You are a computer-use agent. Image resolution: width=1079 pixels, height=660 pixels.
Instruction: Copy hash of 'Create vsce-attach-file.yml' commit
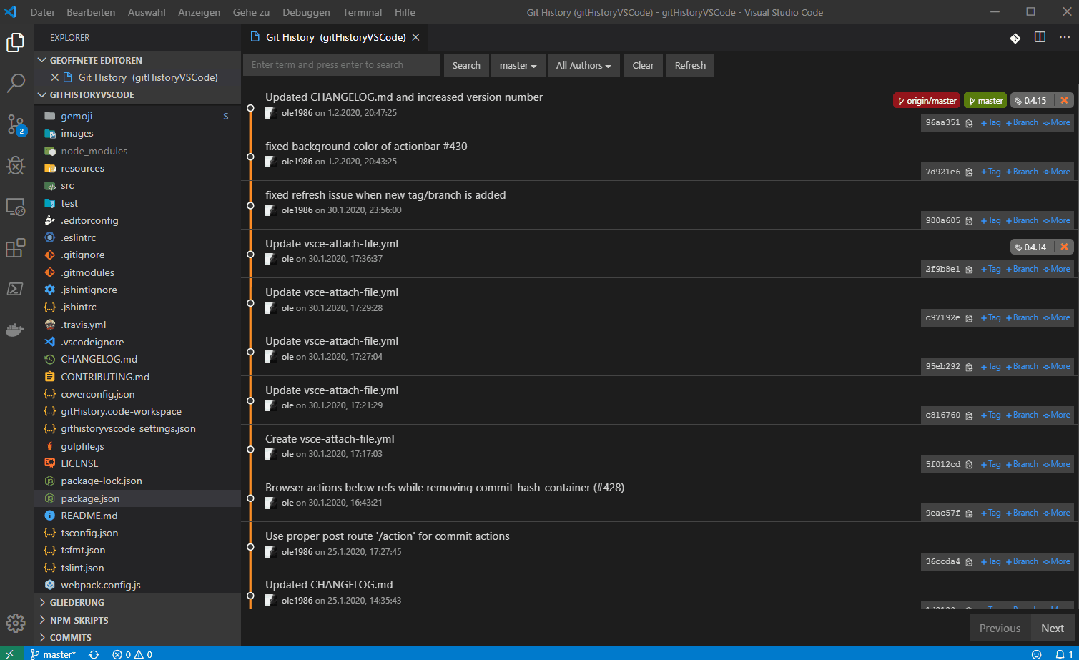point(969,464)
